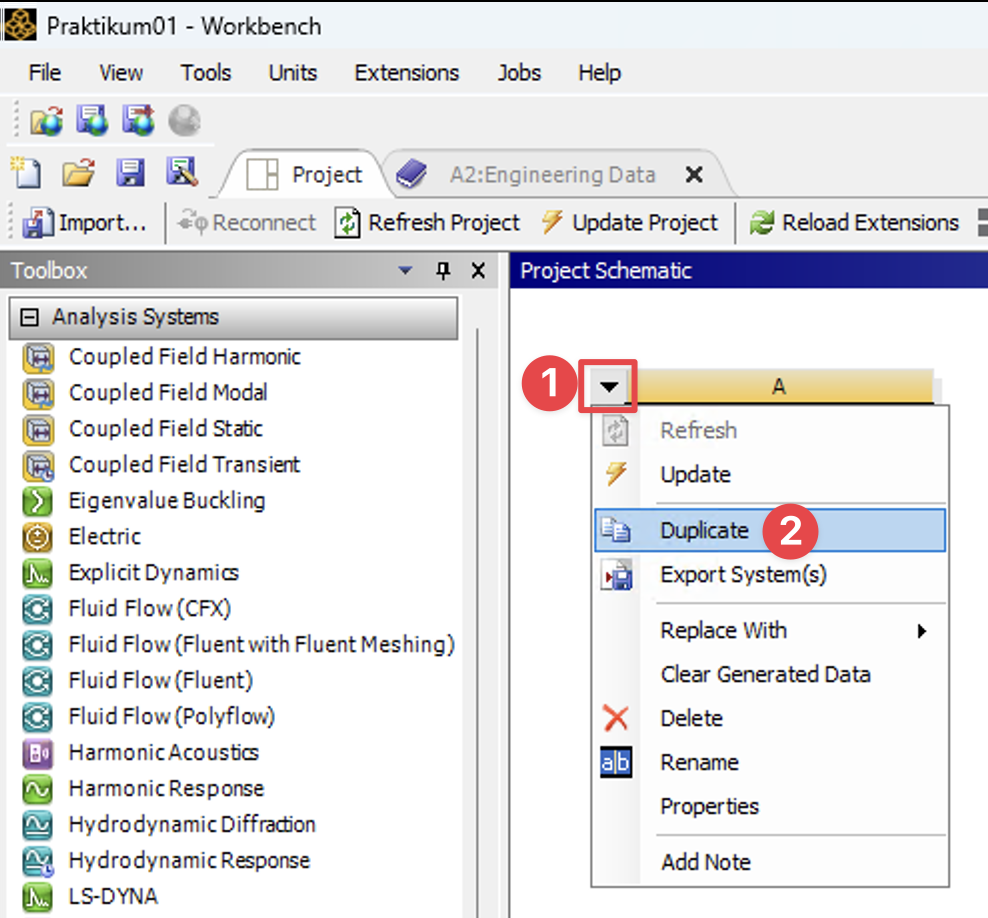Choose the Harmonic Acoustics system icon
Image resolution: width=988 pixels, height=918 pixels.
pyautogui.click(x=37, y=753)
